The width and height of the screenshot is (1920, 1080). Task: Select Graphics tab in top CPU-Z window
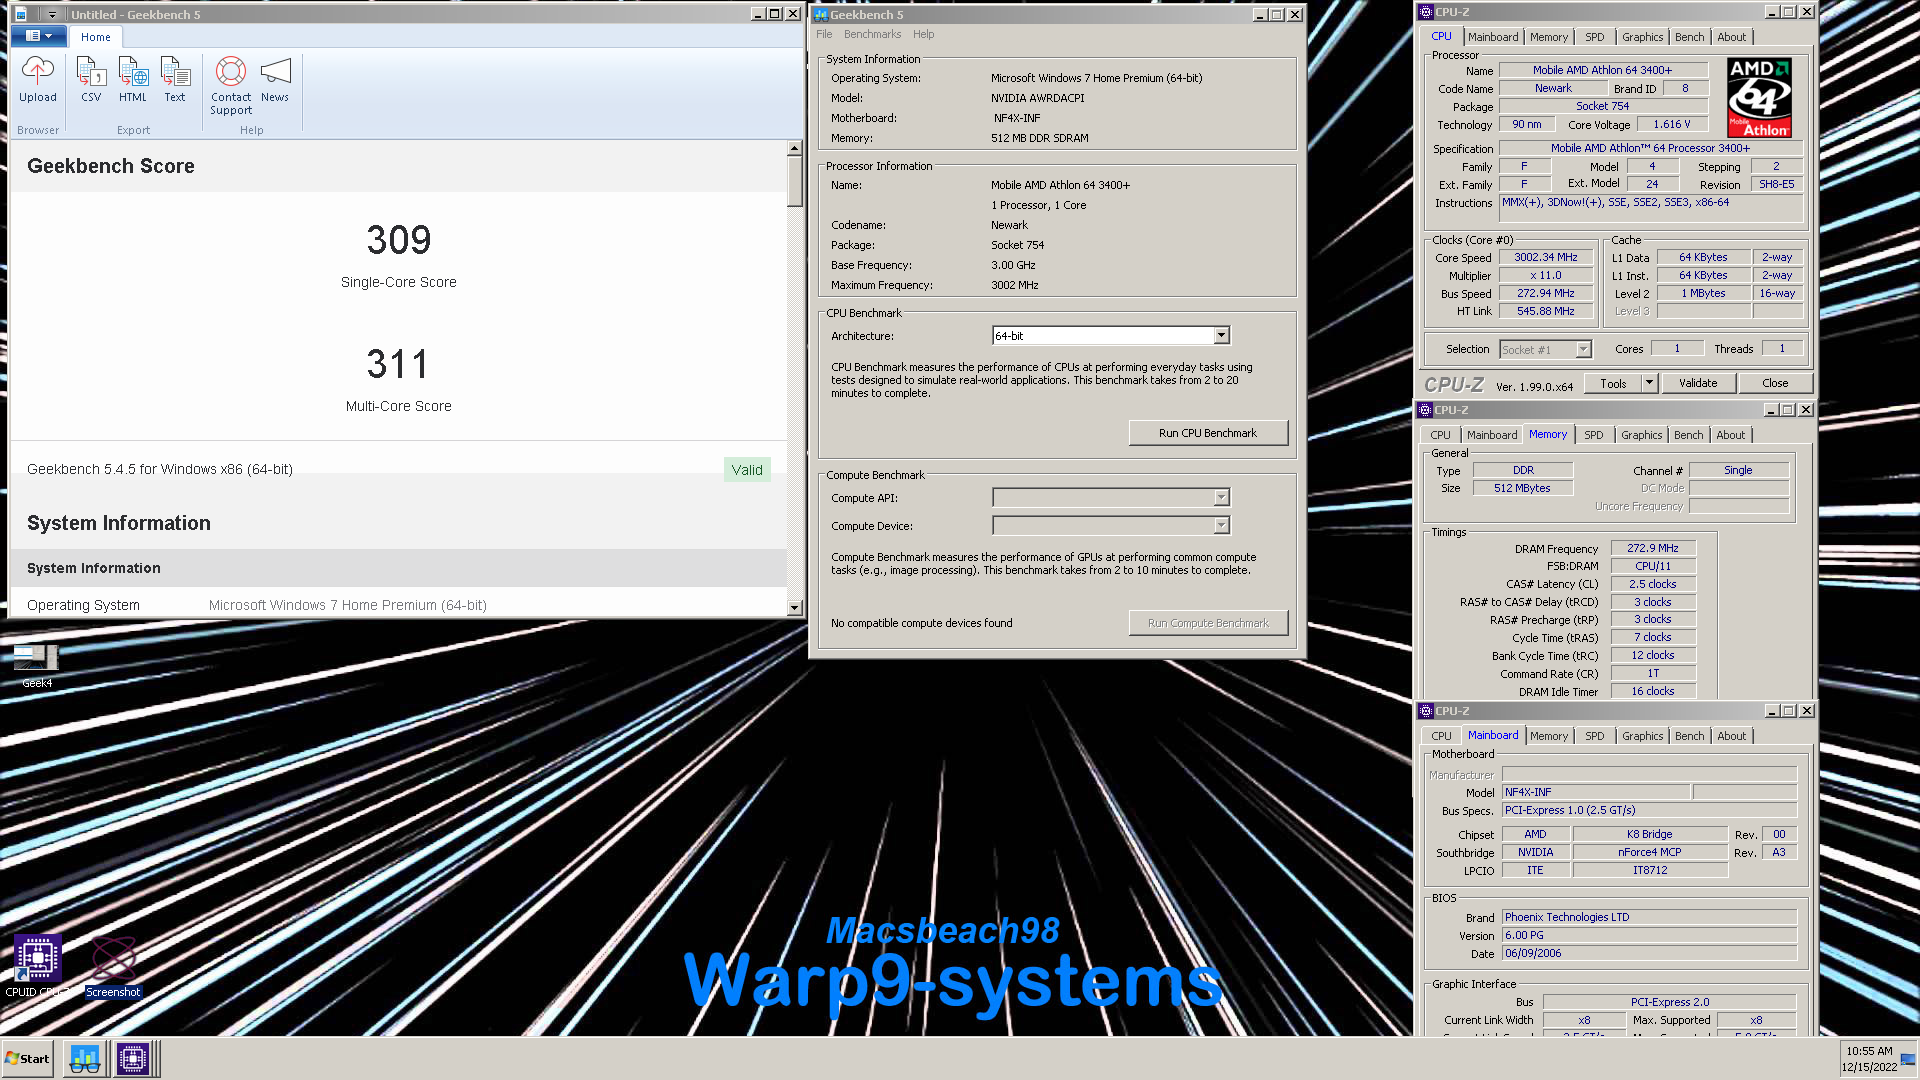1643,37
